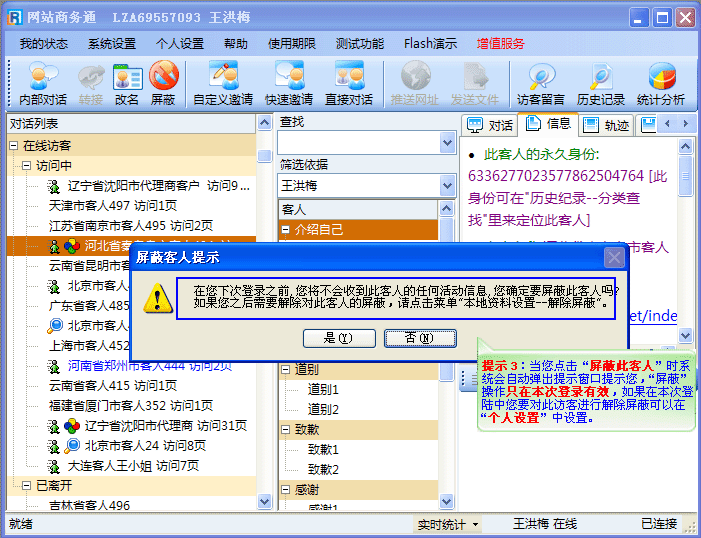Click the 内部对话 toolbar icon

(43, 84)
